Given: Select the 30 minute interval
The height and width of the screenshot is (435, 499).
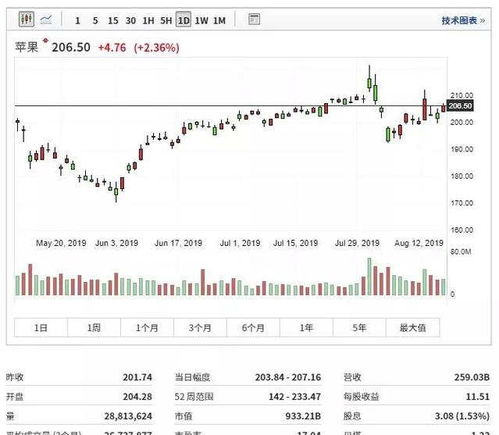Looking at the screenshot, I should [x=131, y=21].
